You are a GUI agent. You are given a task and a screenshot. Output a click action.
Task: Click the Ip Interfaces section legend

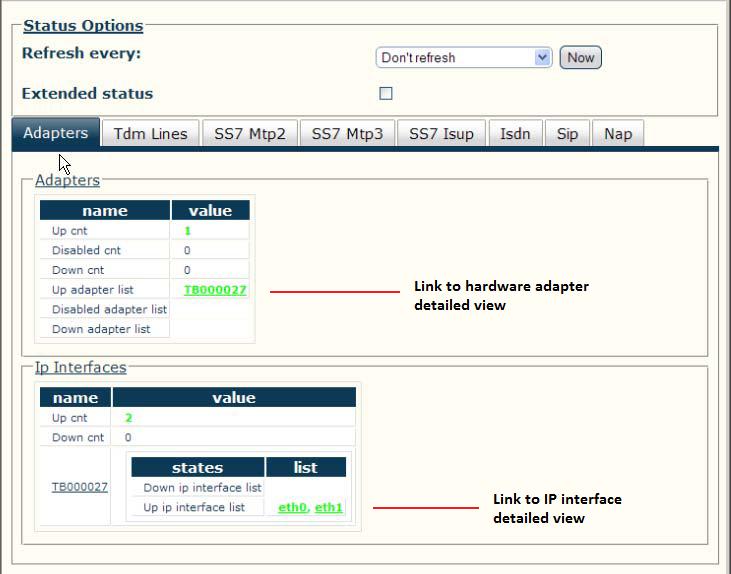[x=81, y=367]
